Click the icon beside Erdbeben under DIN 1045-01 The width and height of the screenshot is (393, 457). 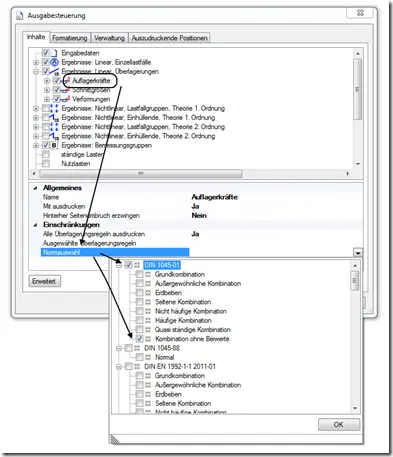coord(148,293)
